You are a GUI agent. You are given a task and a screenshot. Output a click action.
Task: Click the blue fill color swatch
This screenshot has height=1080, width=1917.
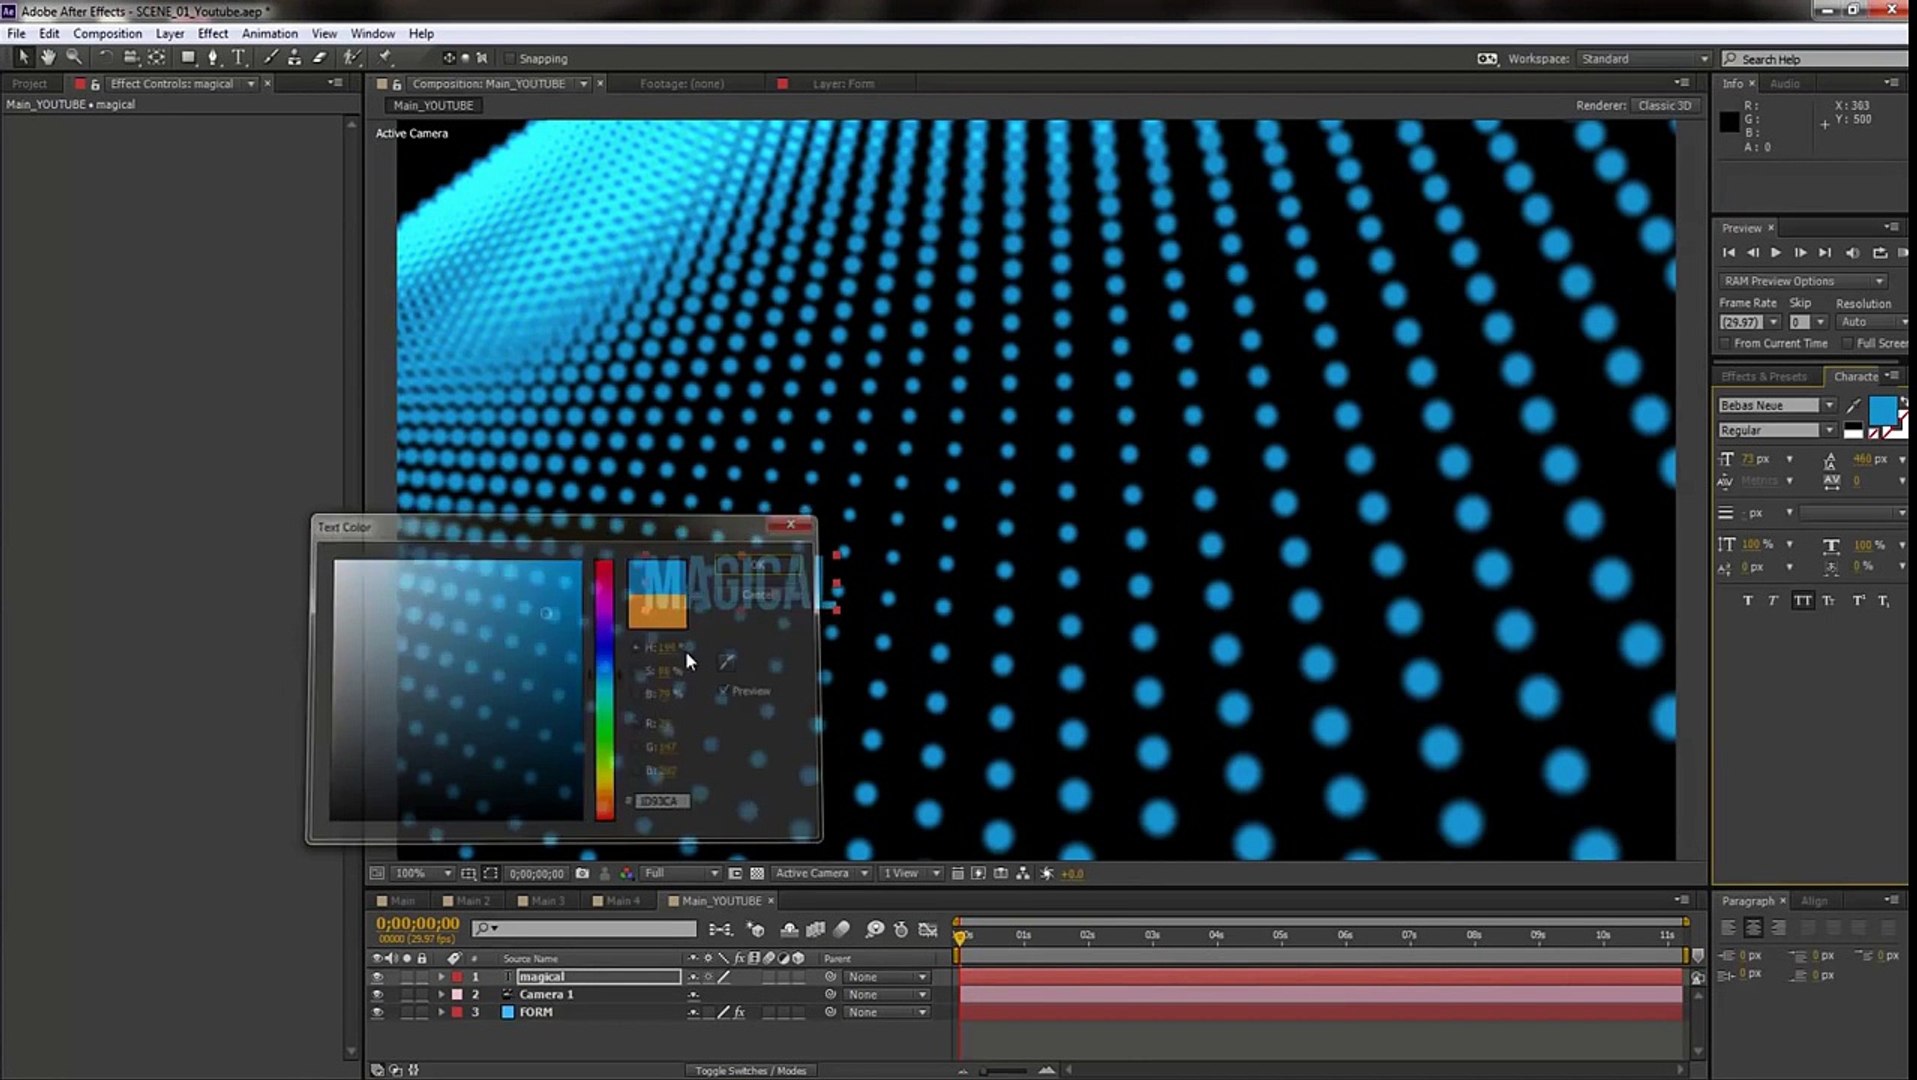click(x=1882, y=409)
